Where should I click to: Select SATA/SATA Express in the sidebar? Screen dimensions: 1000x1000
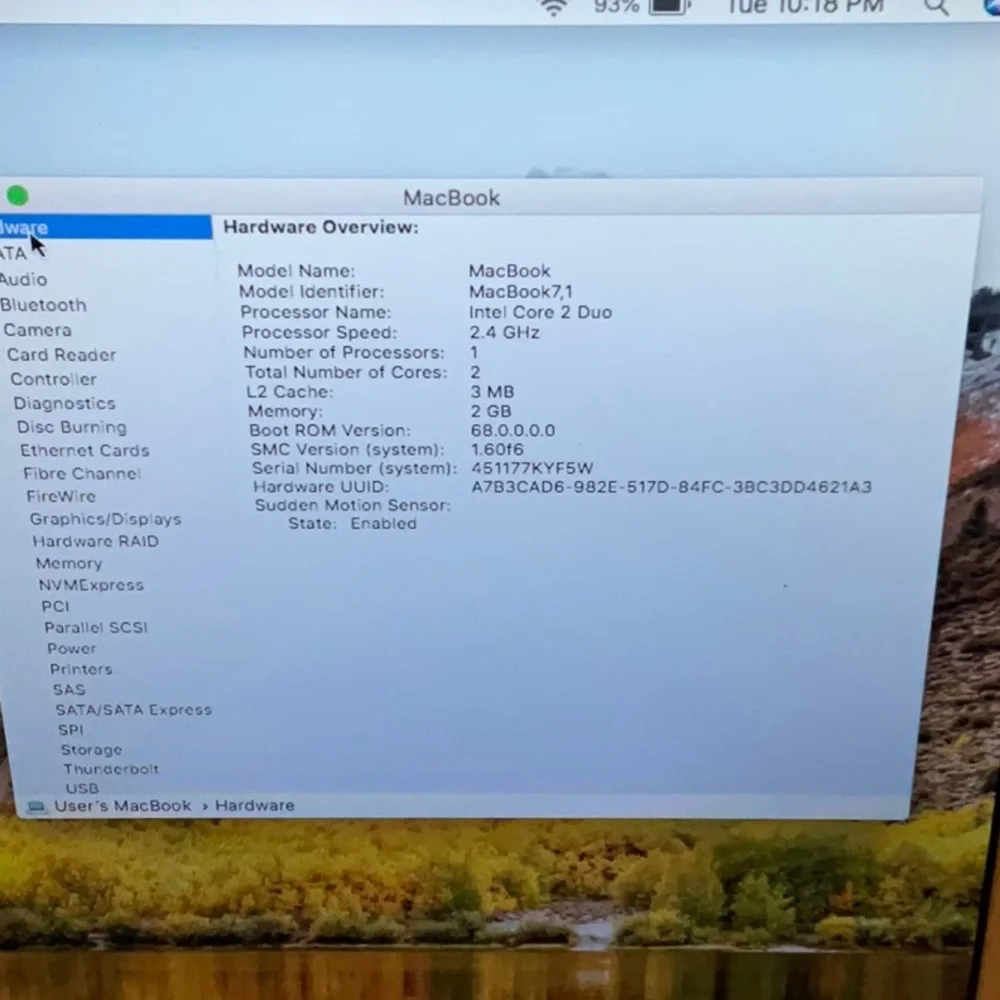(x=133, y=710)
